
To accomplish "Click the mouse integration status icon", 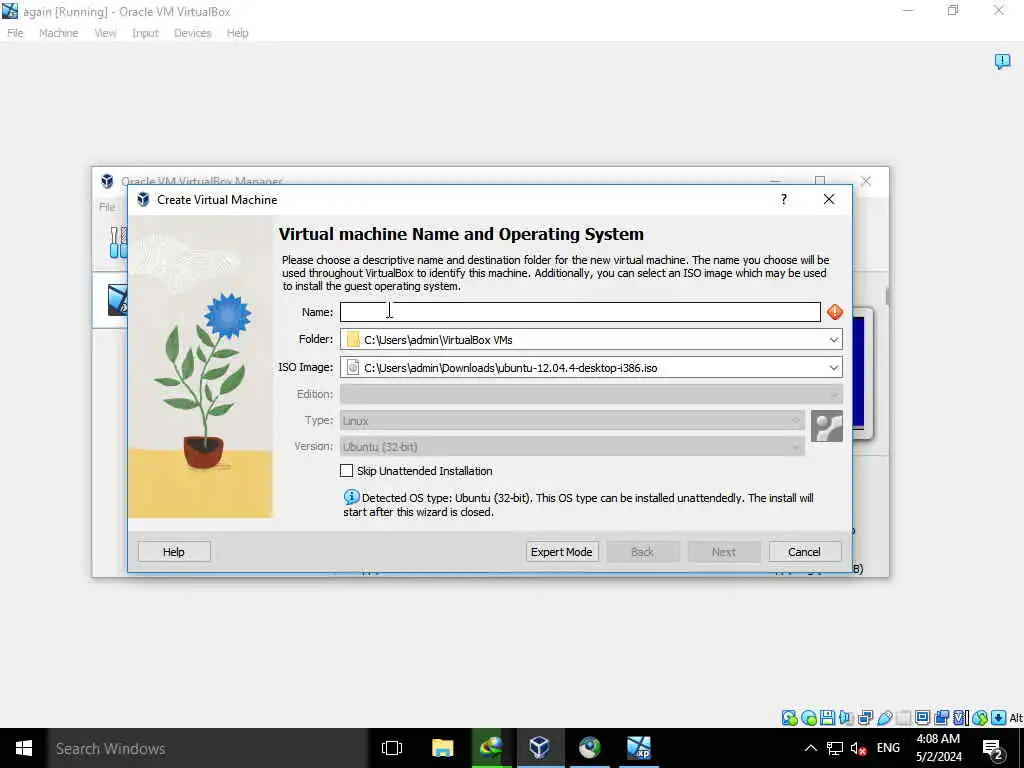I will tap(980, 718).
